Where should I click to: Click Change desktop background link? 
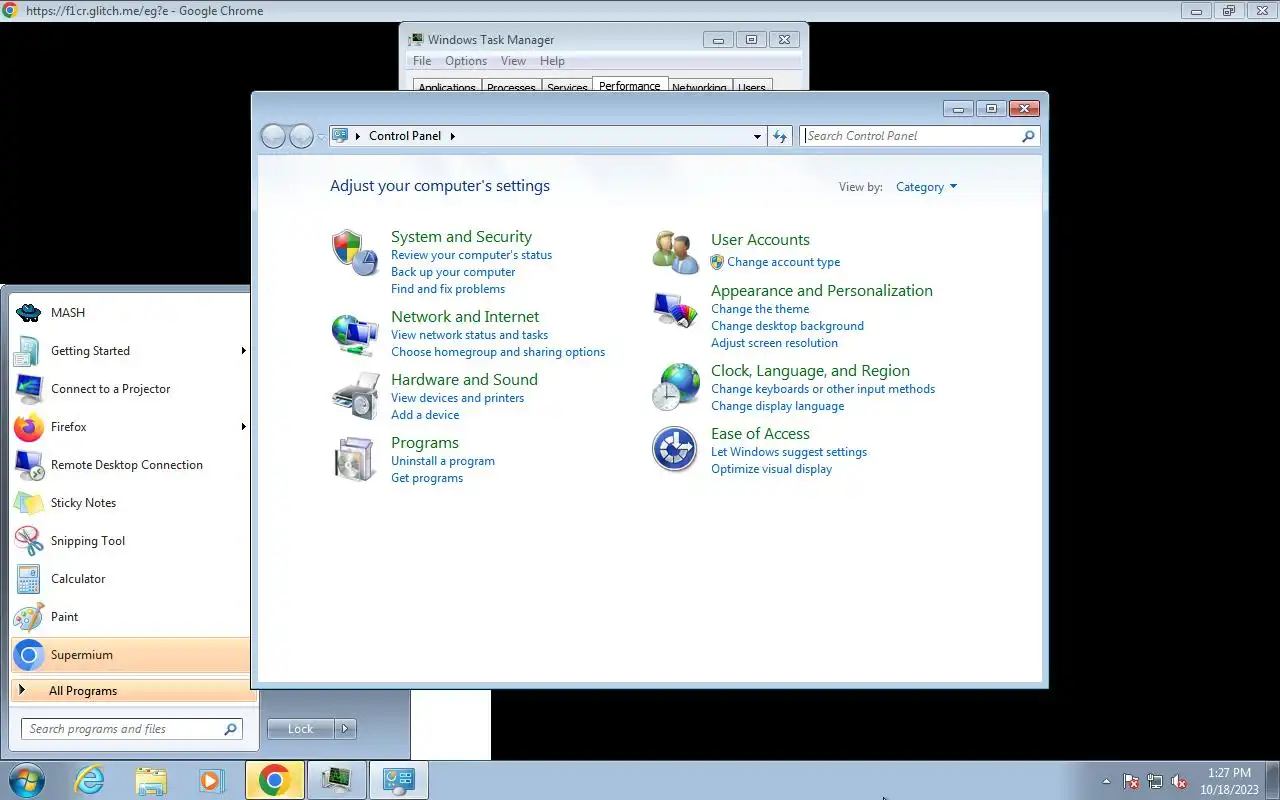(x=787, y=326)
